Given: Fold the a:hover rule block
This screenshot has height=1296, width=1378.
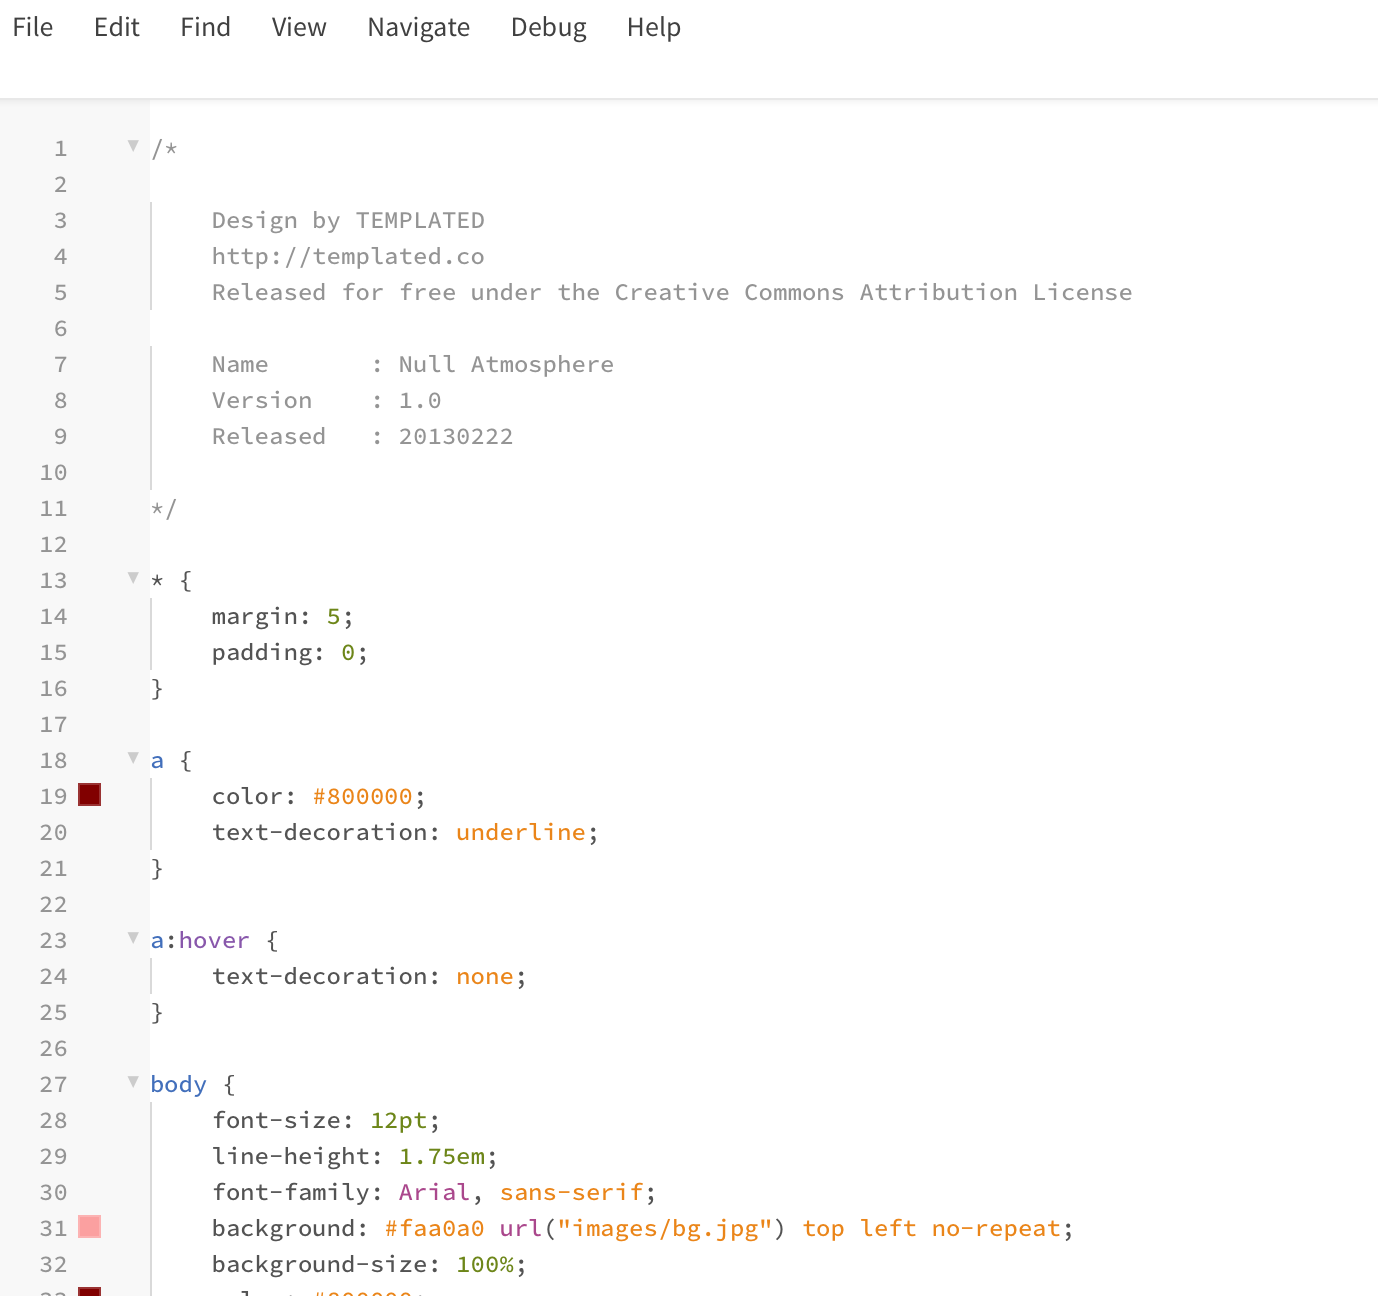Looking at the screenshot, I should point(133,938).
